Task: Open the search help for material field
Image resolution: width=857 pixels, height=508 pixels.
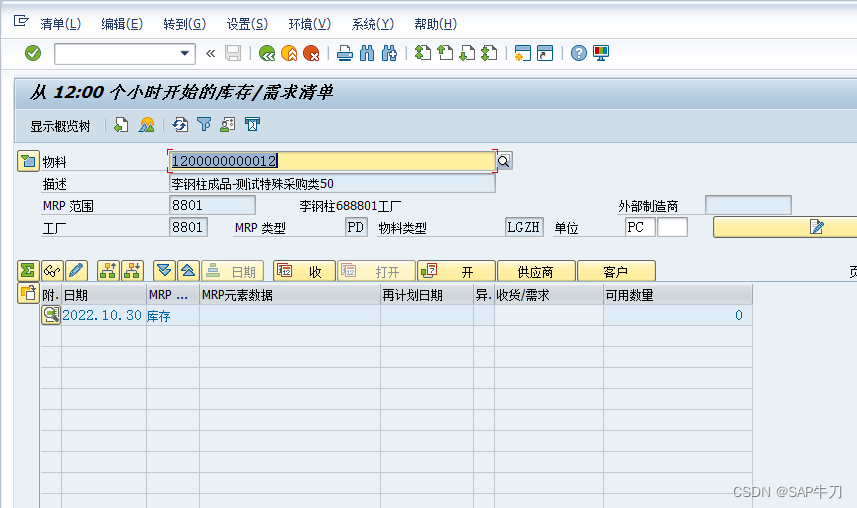Action: point(504,161)
